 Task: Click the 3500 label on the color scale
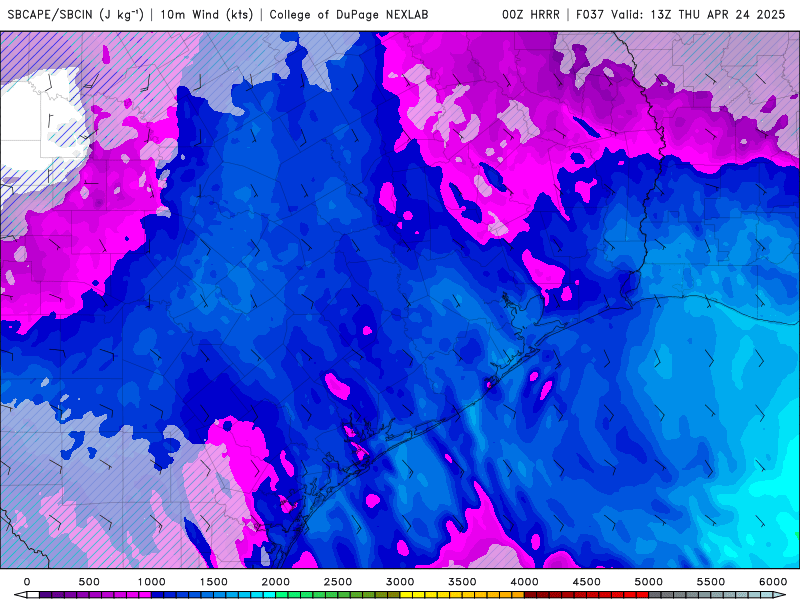tap(462, 582)
